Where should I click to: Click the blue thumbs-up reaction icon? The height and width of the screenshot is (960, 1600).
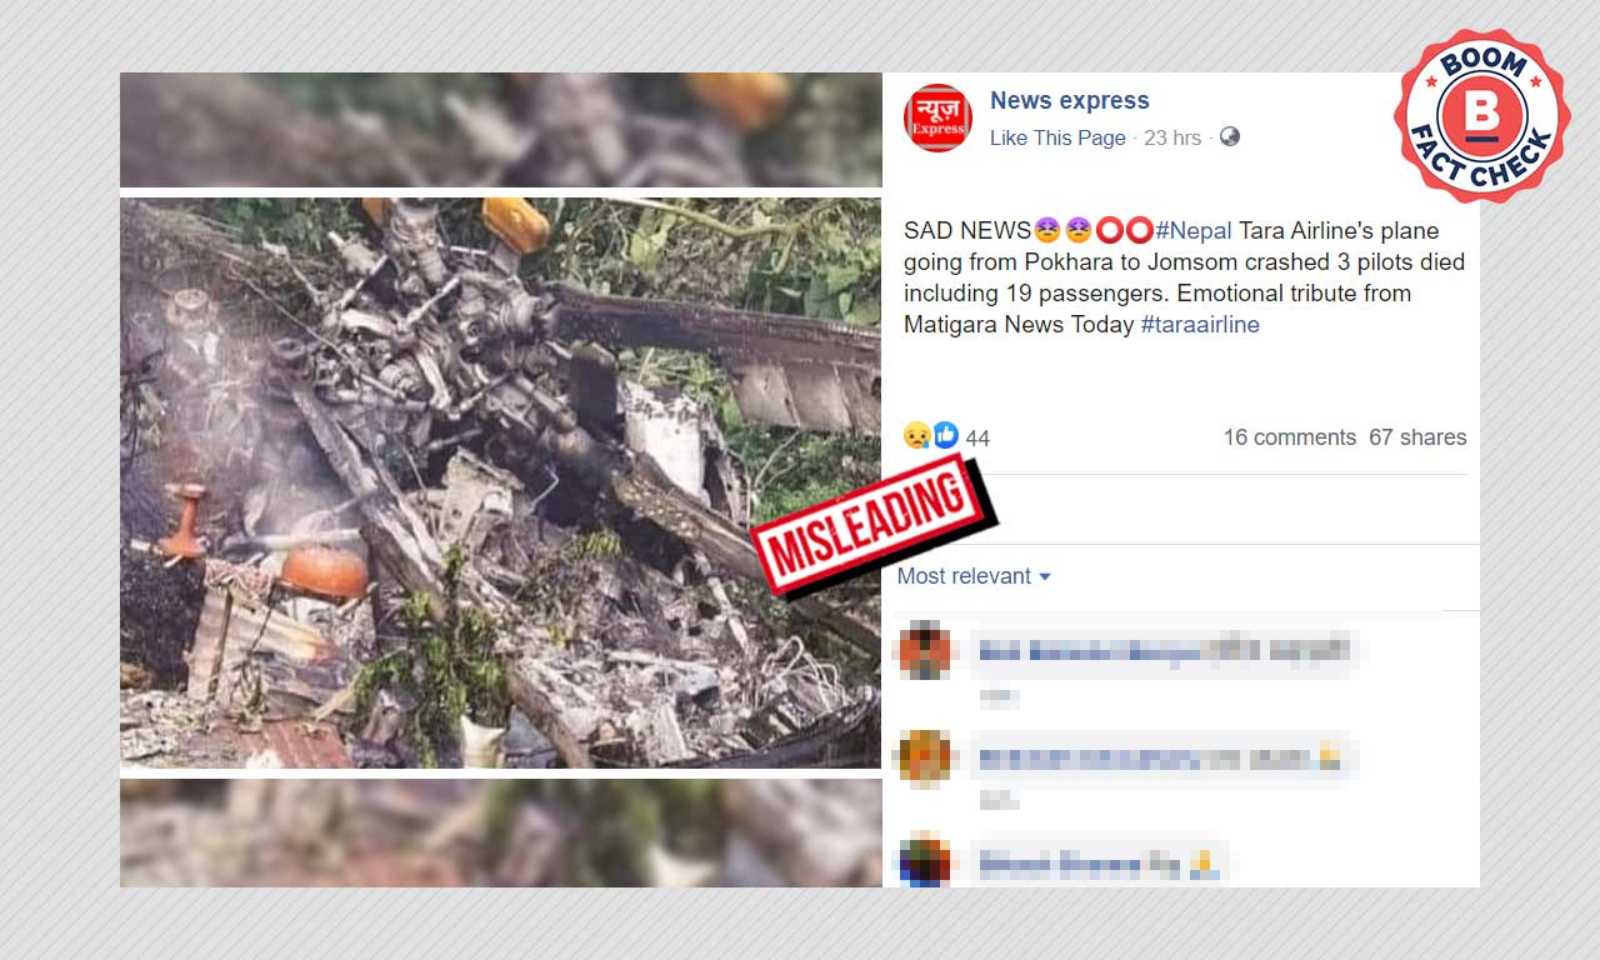click(946, 435)
